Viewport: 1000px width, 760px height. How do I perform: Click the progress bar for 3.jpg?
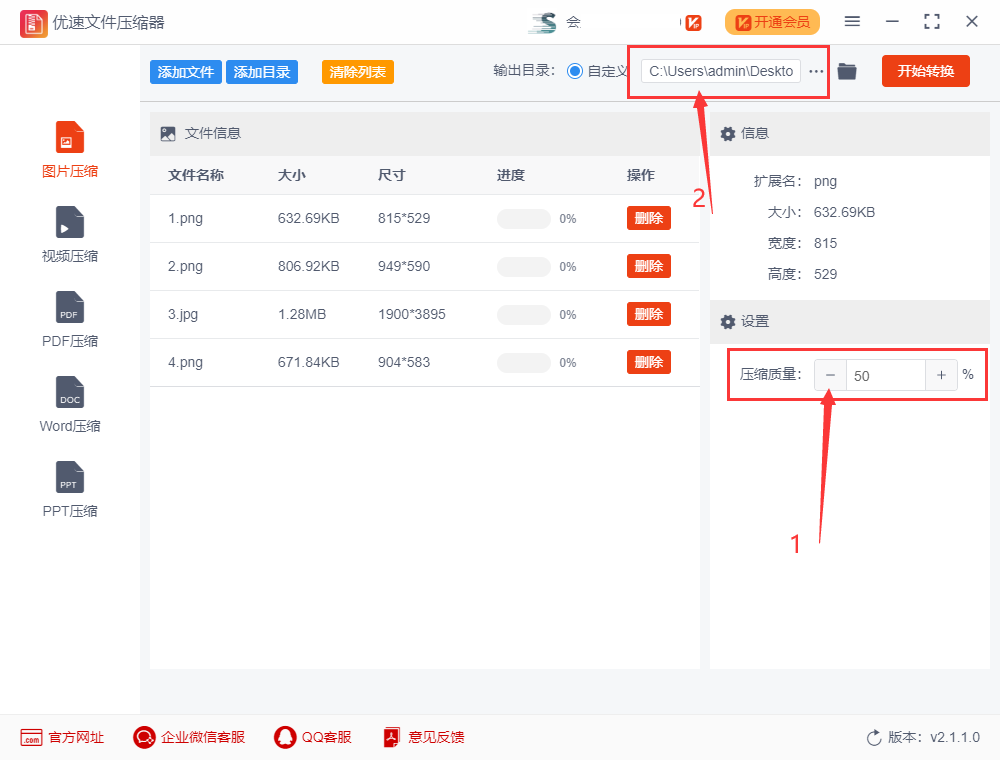[x=524, y=315]
